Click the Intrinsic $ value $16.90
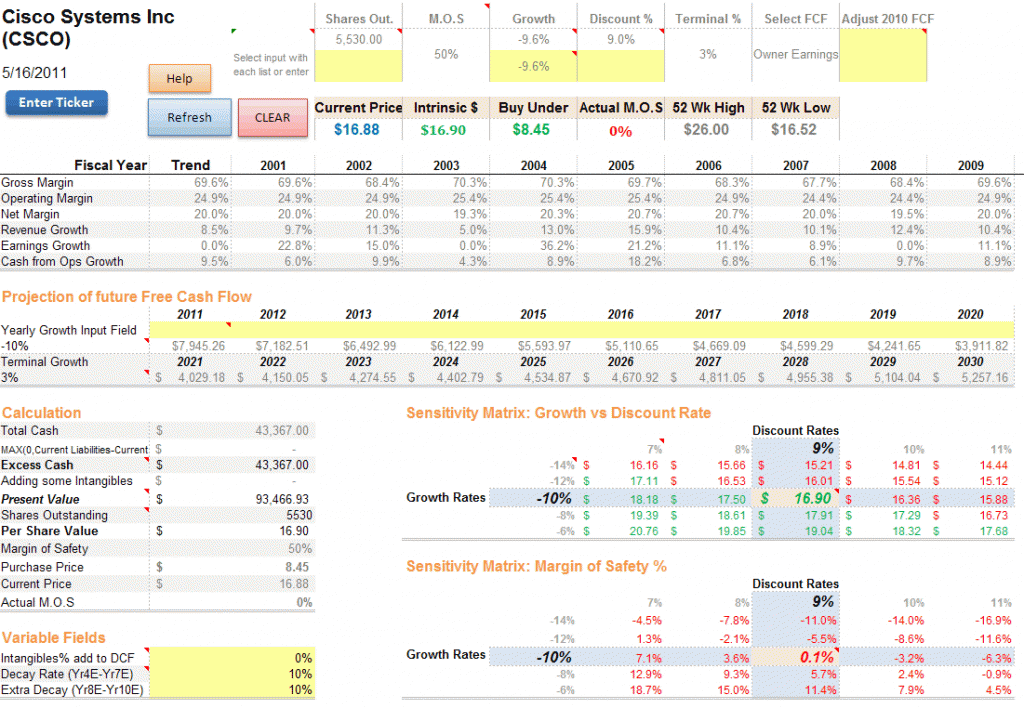1024x708 pixels. click(x=443, y=130)
